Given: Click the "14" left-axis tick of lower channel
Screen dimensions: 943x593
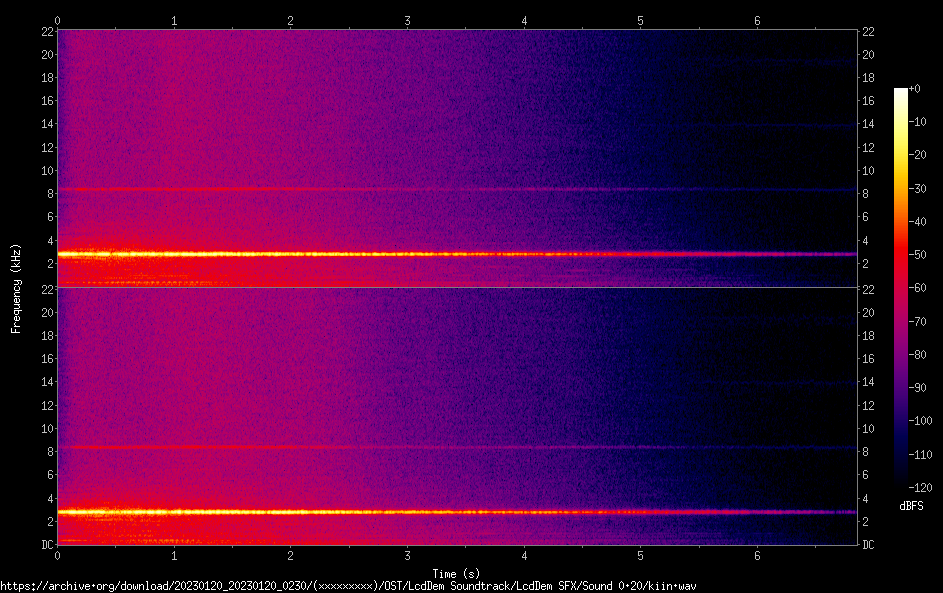Looking at the screenshot, I should click(45, 382).
